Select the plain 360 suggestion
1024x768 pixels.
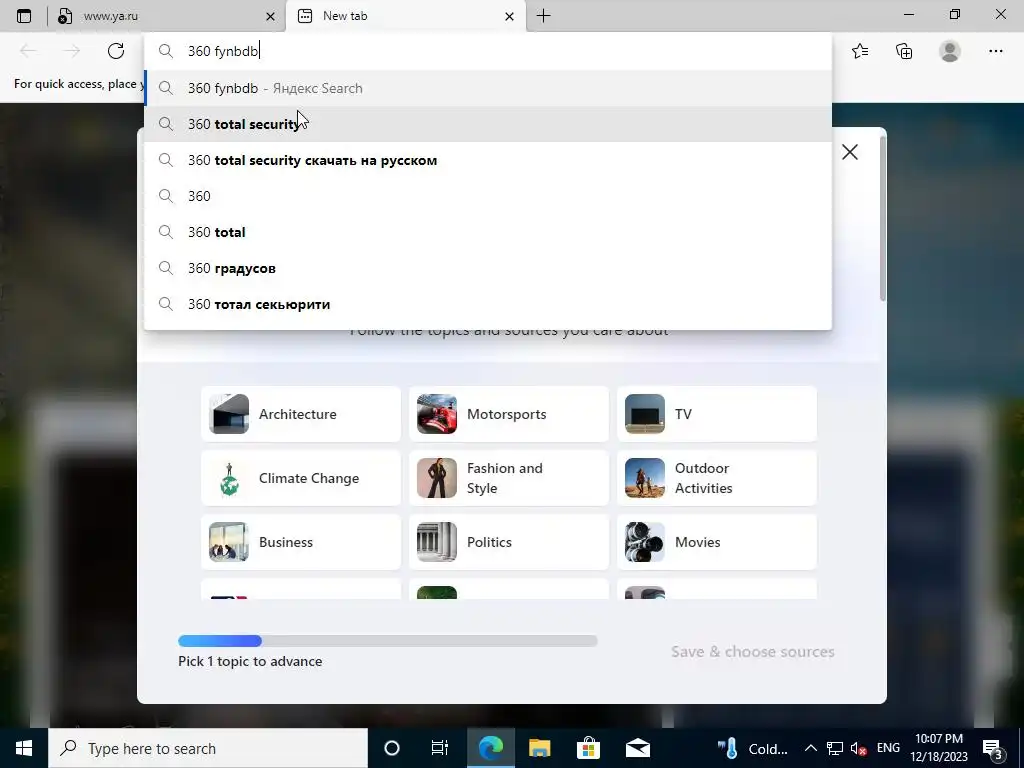click(x=488, y=196)
